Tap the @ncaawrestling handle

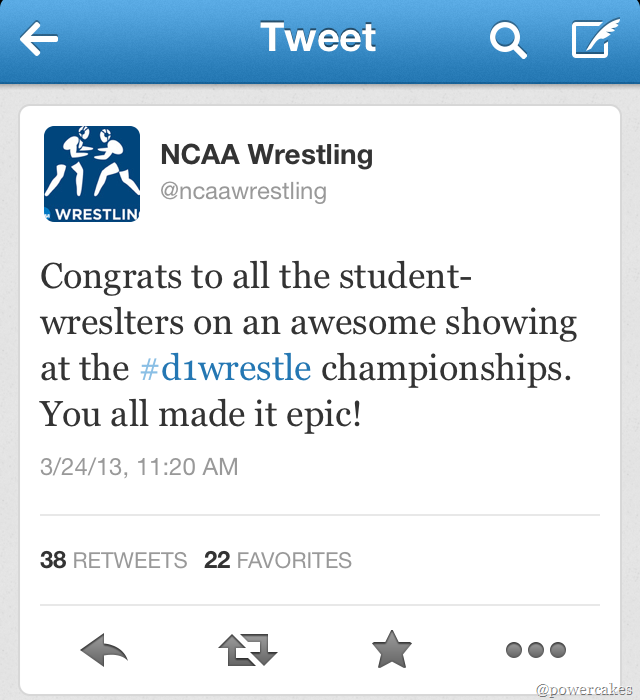point(244,190)
